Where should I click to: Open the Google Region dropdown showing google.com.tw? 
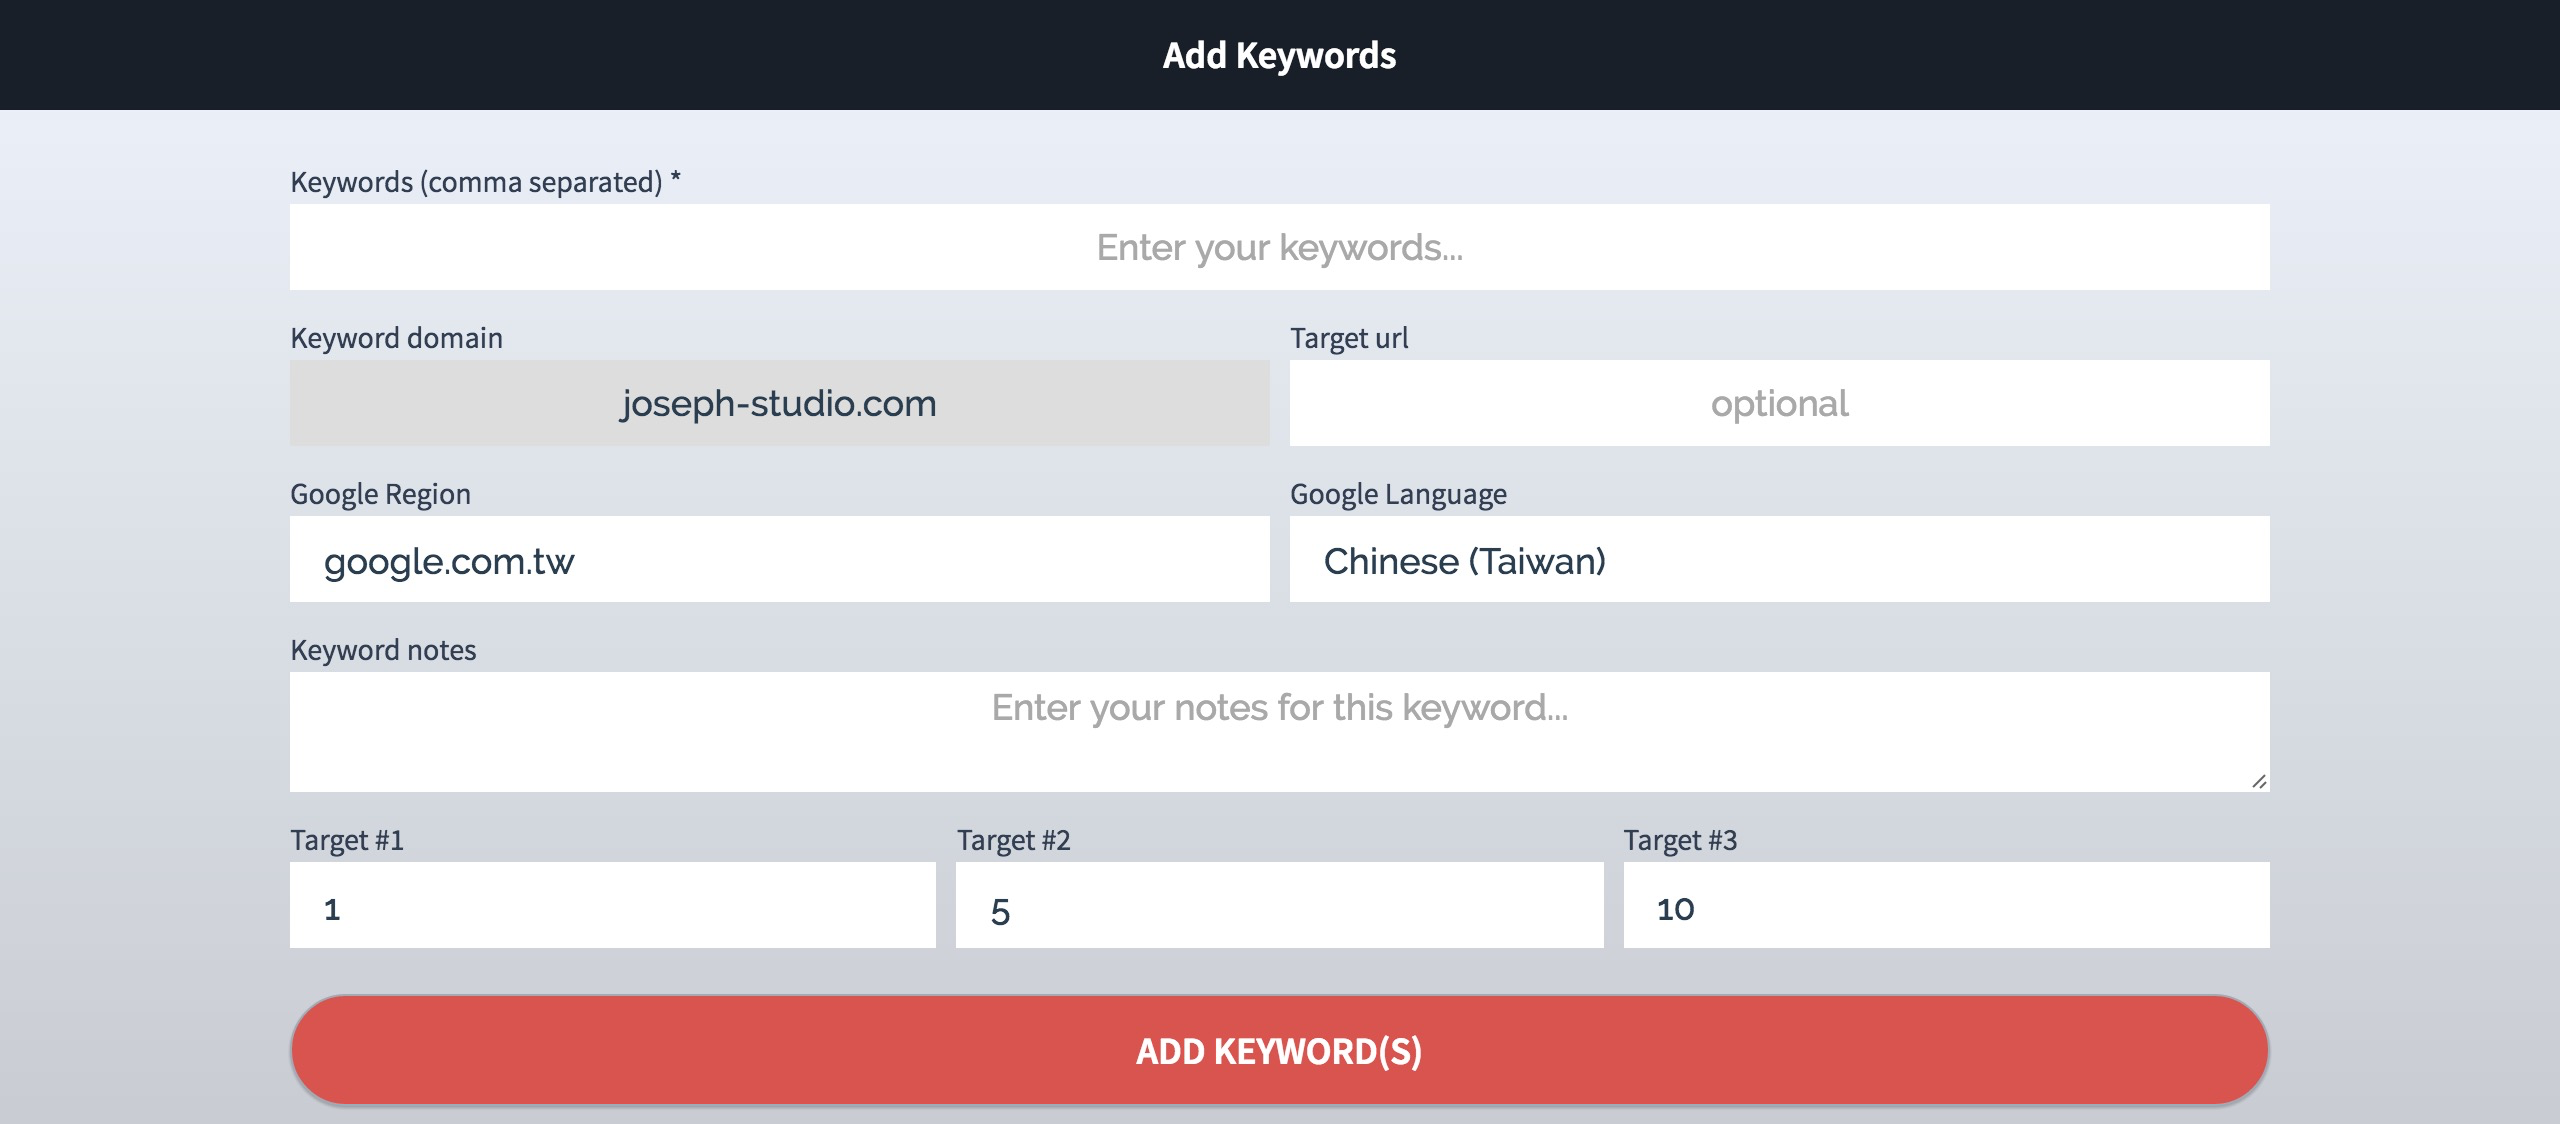(779, 559)
